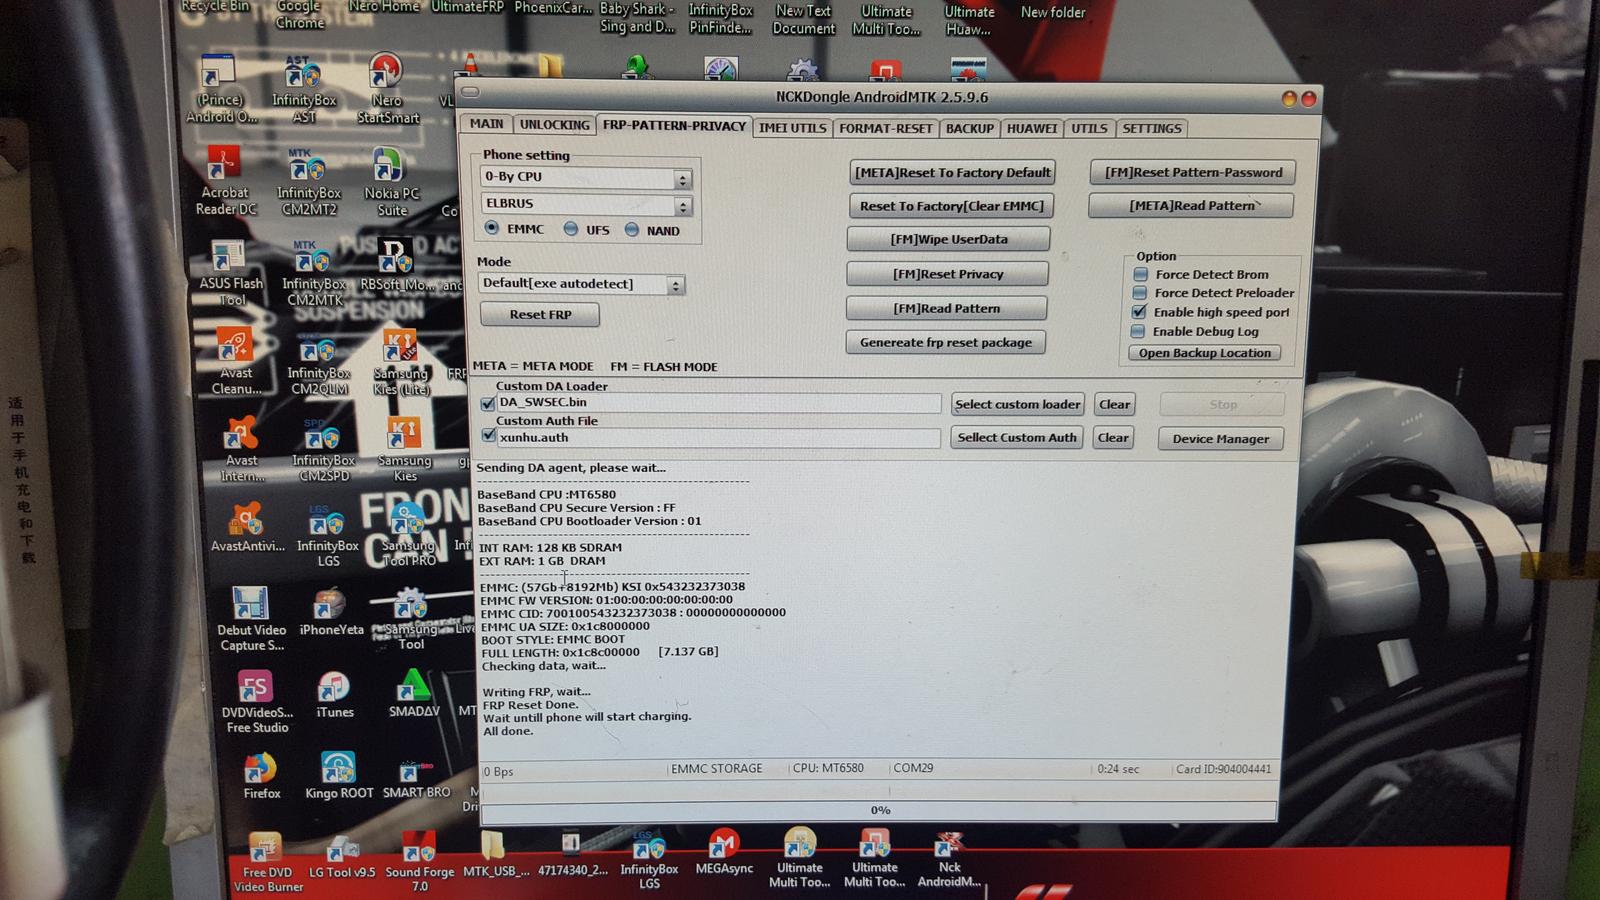
Task: Launch iTunes desktop icon
Action: pyautogui.click(x=334, y=695)
